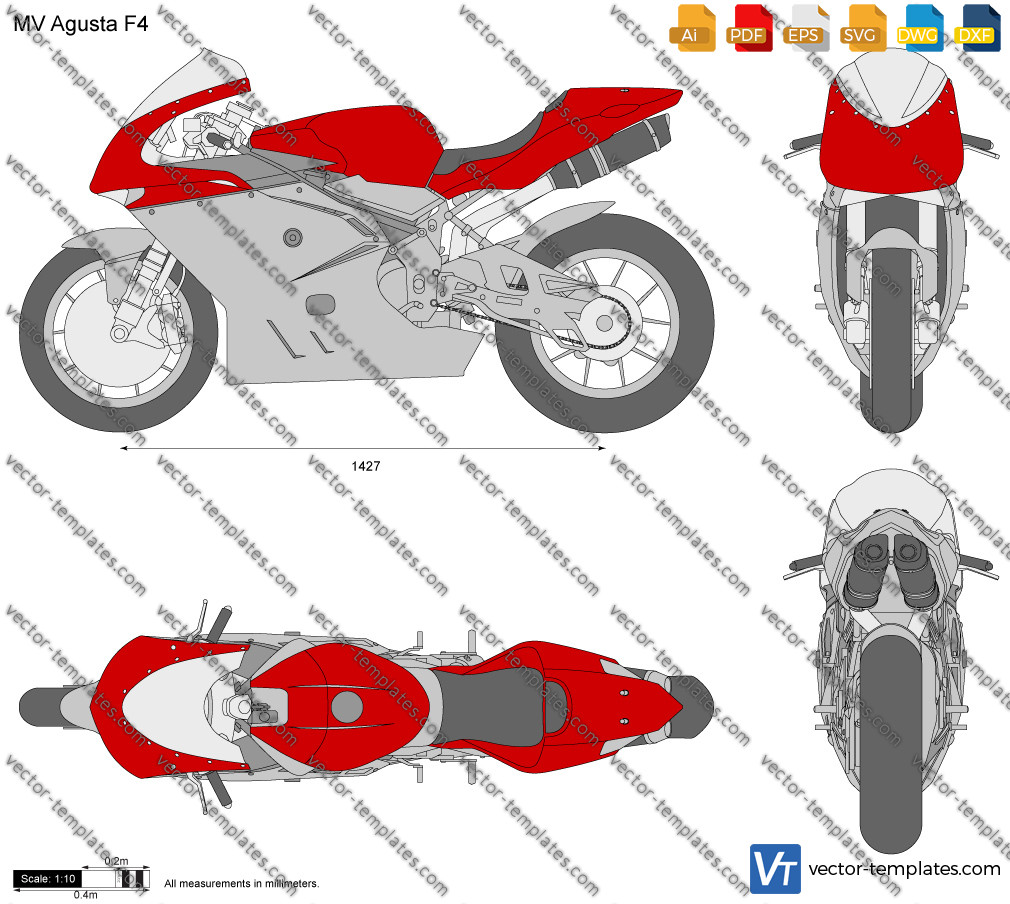
Task: Click the Ai file format icon
Action: coord(692,28)
